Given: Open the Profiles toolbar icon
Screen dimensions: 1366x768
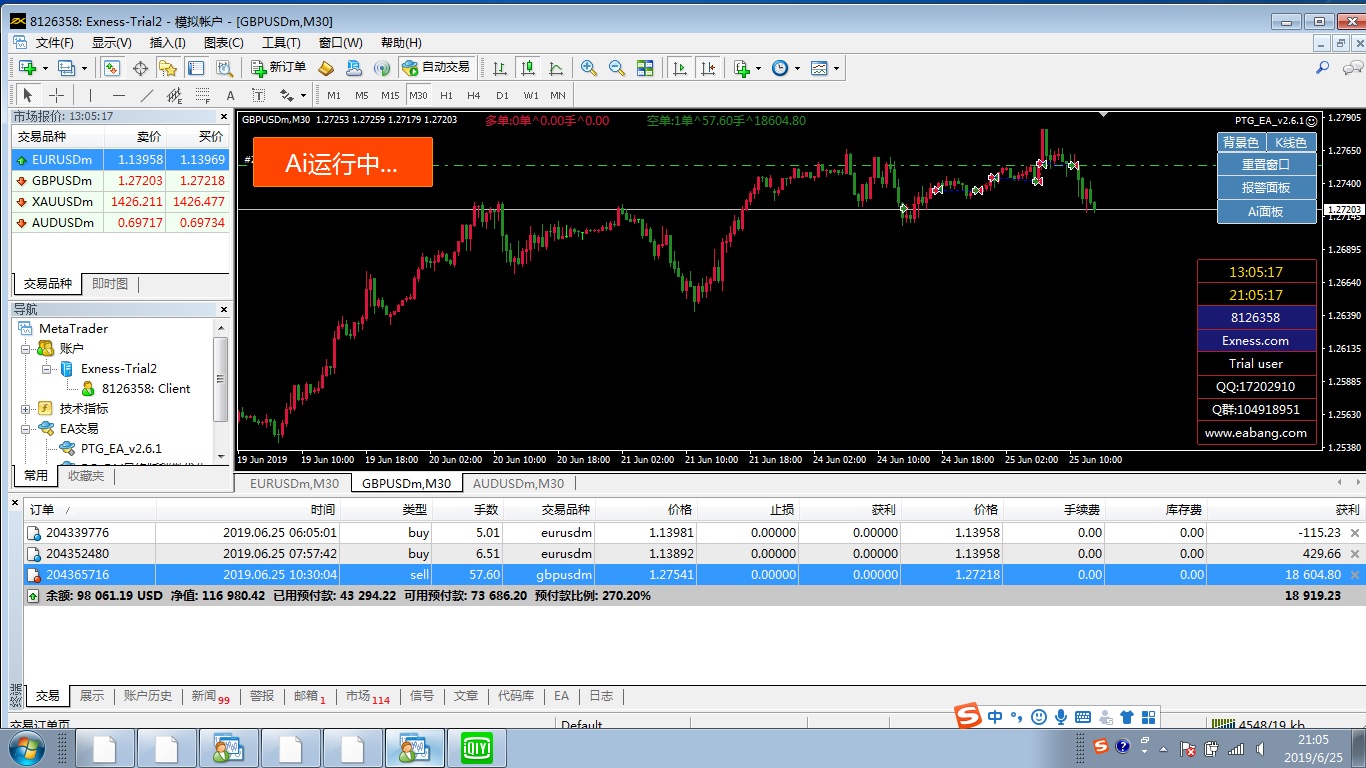Looking at the screenshot, I should coord(66,68).
